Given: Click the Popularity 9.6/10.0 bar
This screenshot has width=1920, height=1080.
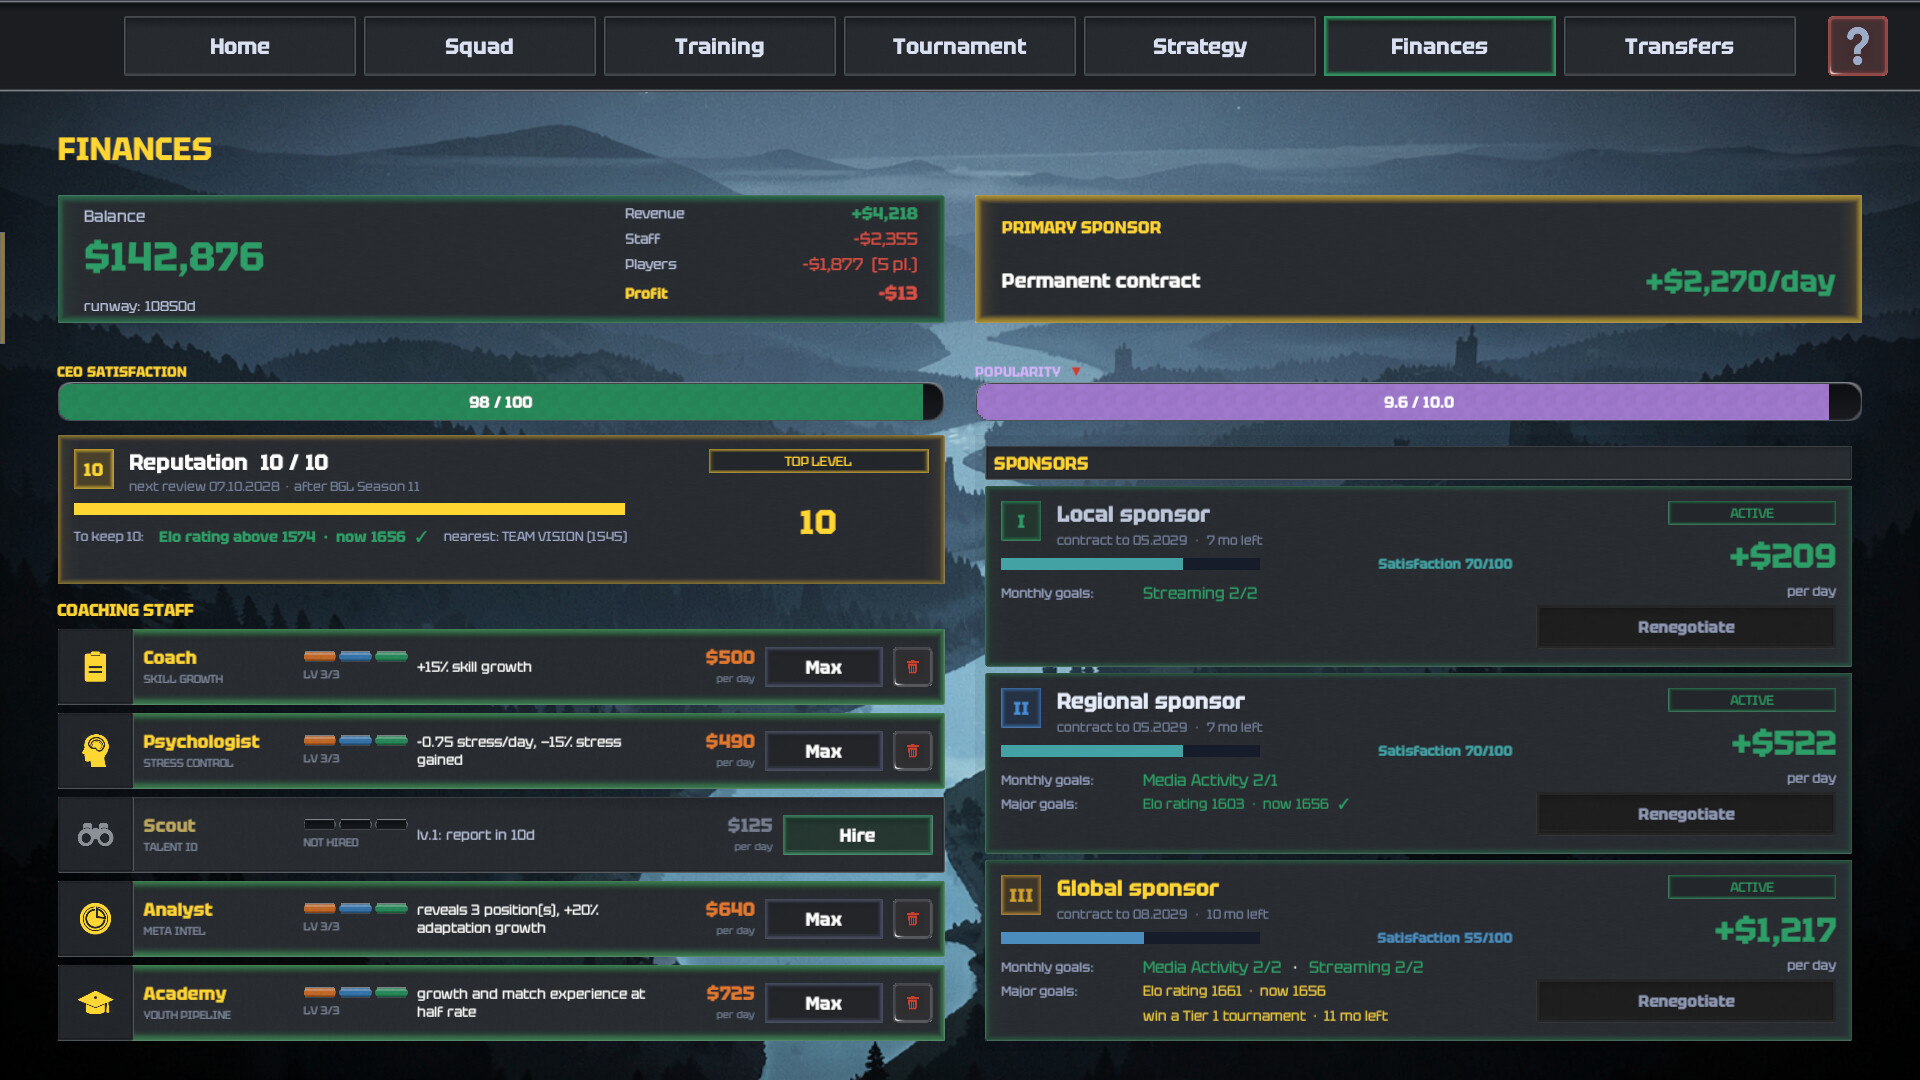Looking at the screenshot, I should (1419, 402).
